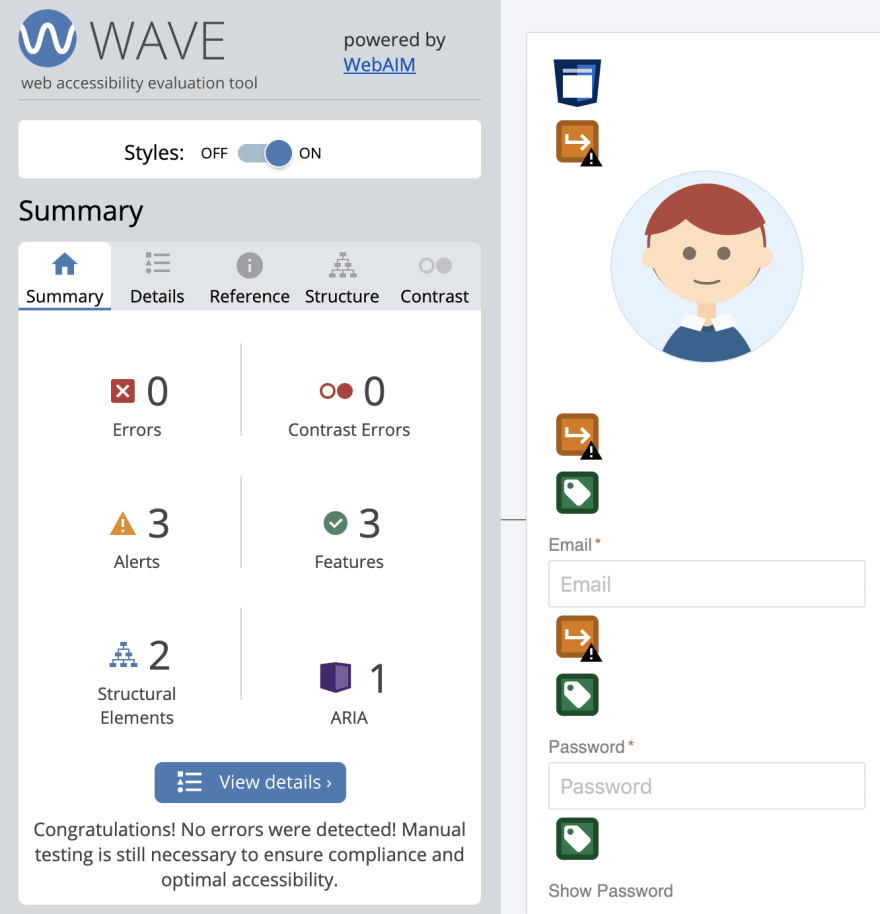Click inside the Email input field

[706, 584]
